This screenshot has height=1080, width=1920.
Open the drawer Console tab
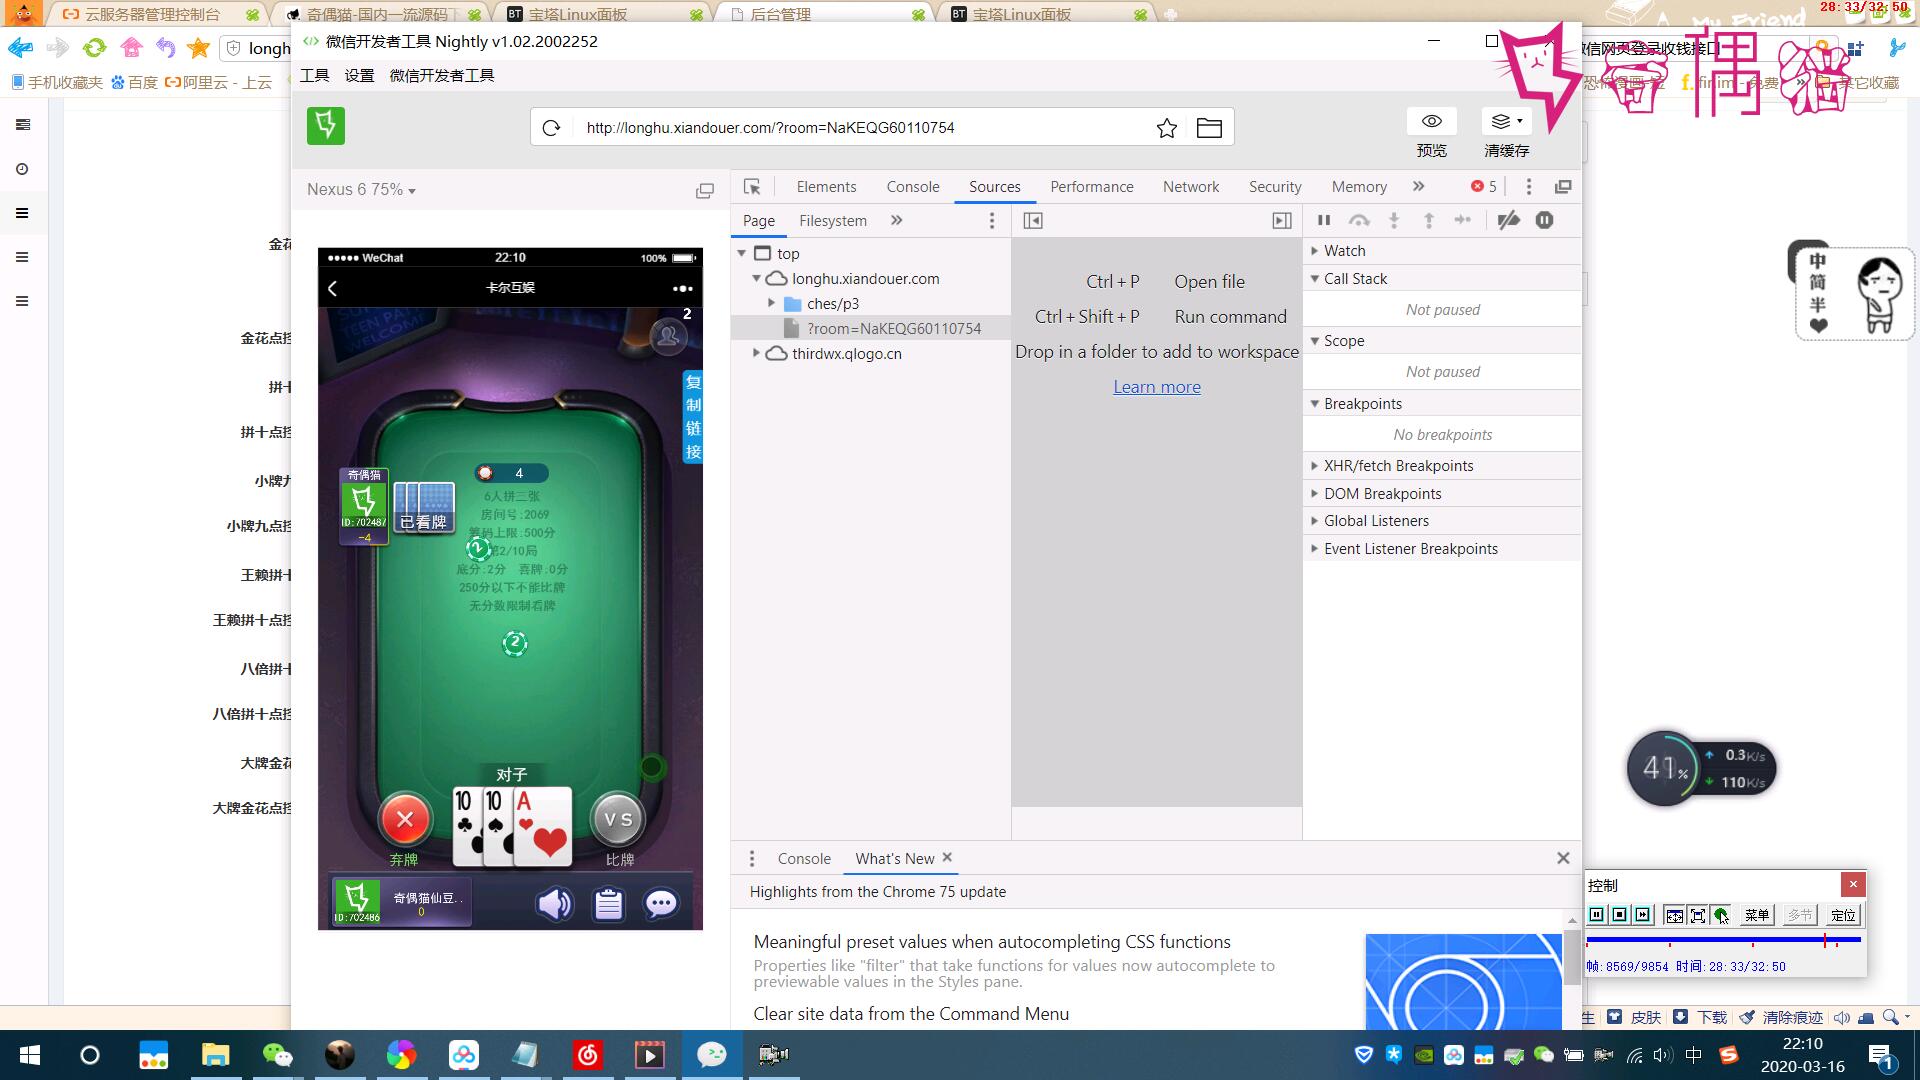[804, 859]
